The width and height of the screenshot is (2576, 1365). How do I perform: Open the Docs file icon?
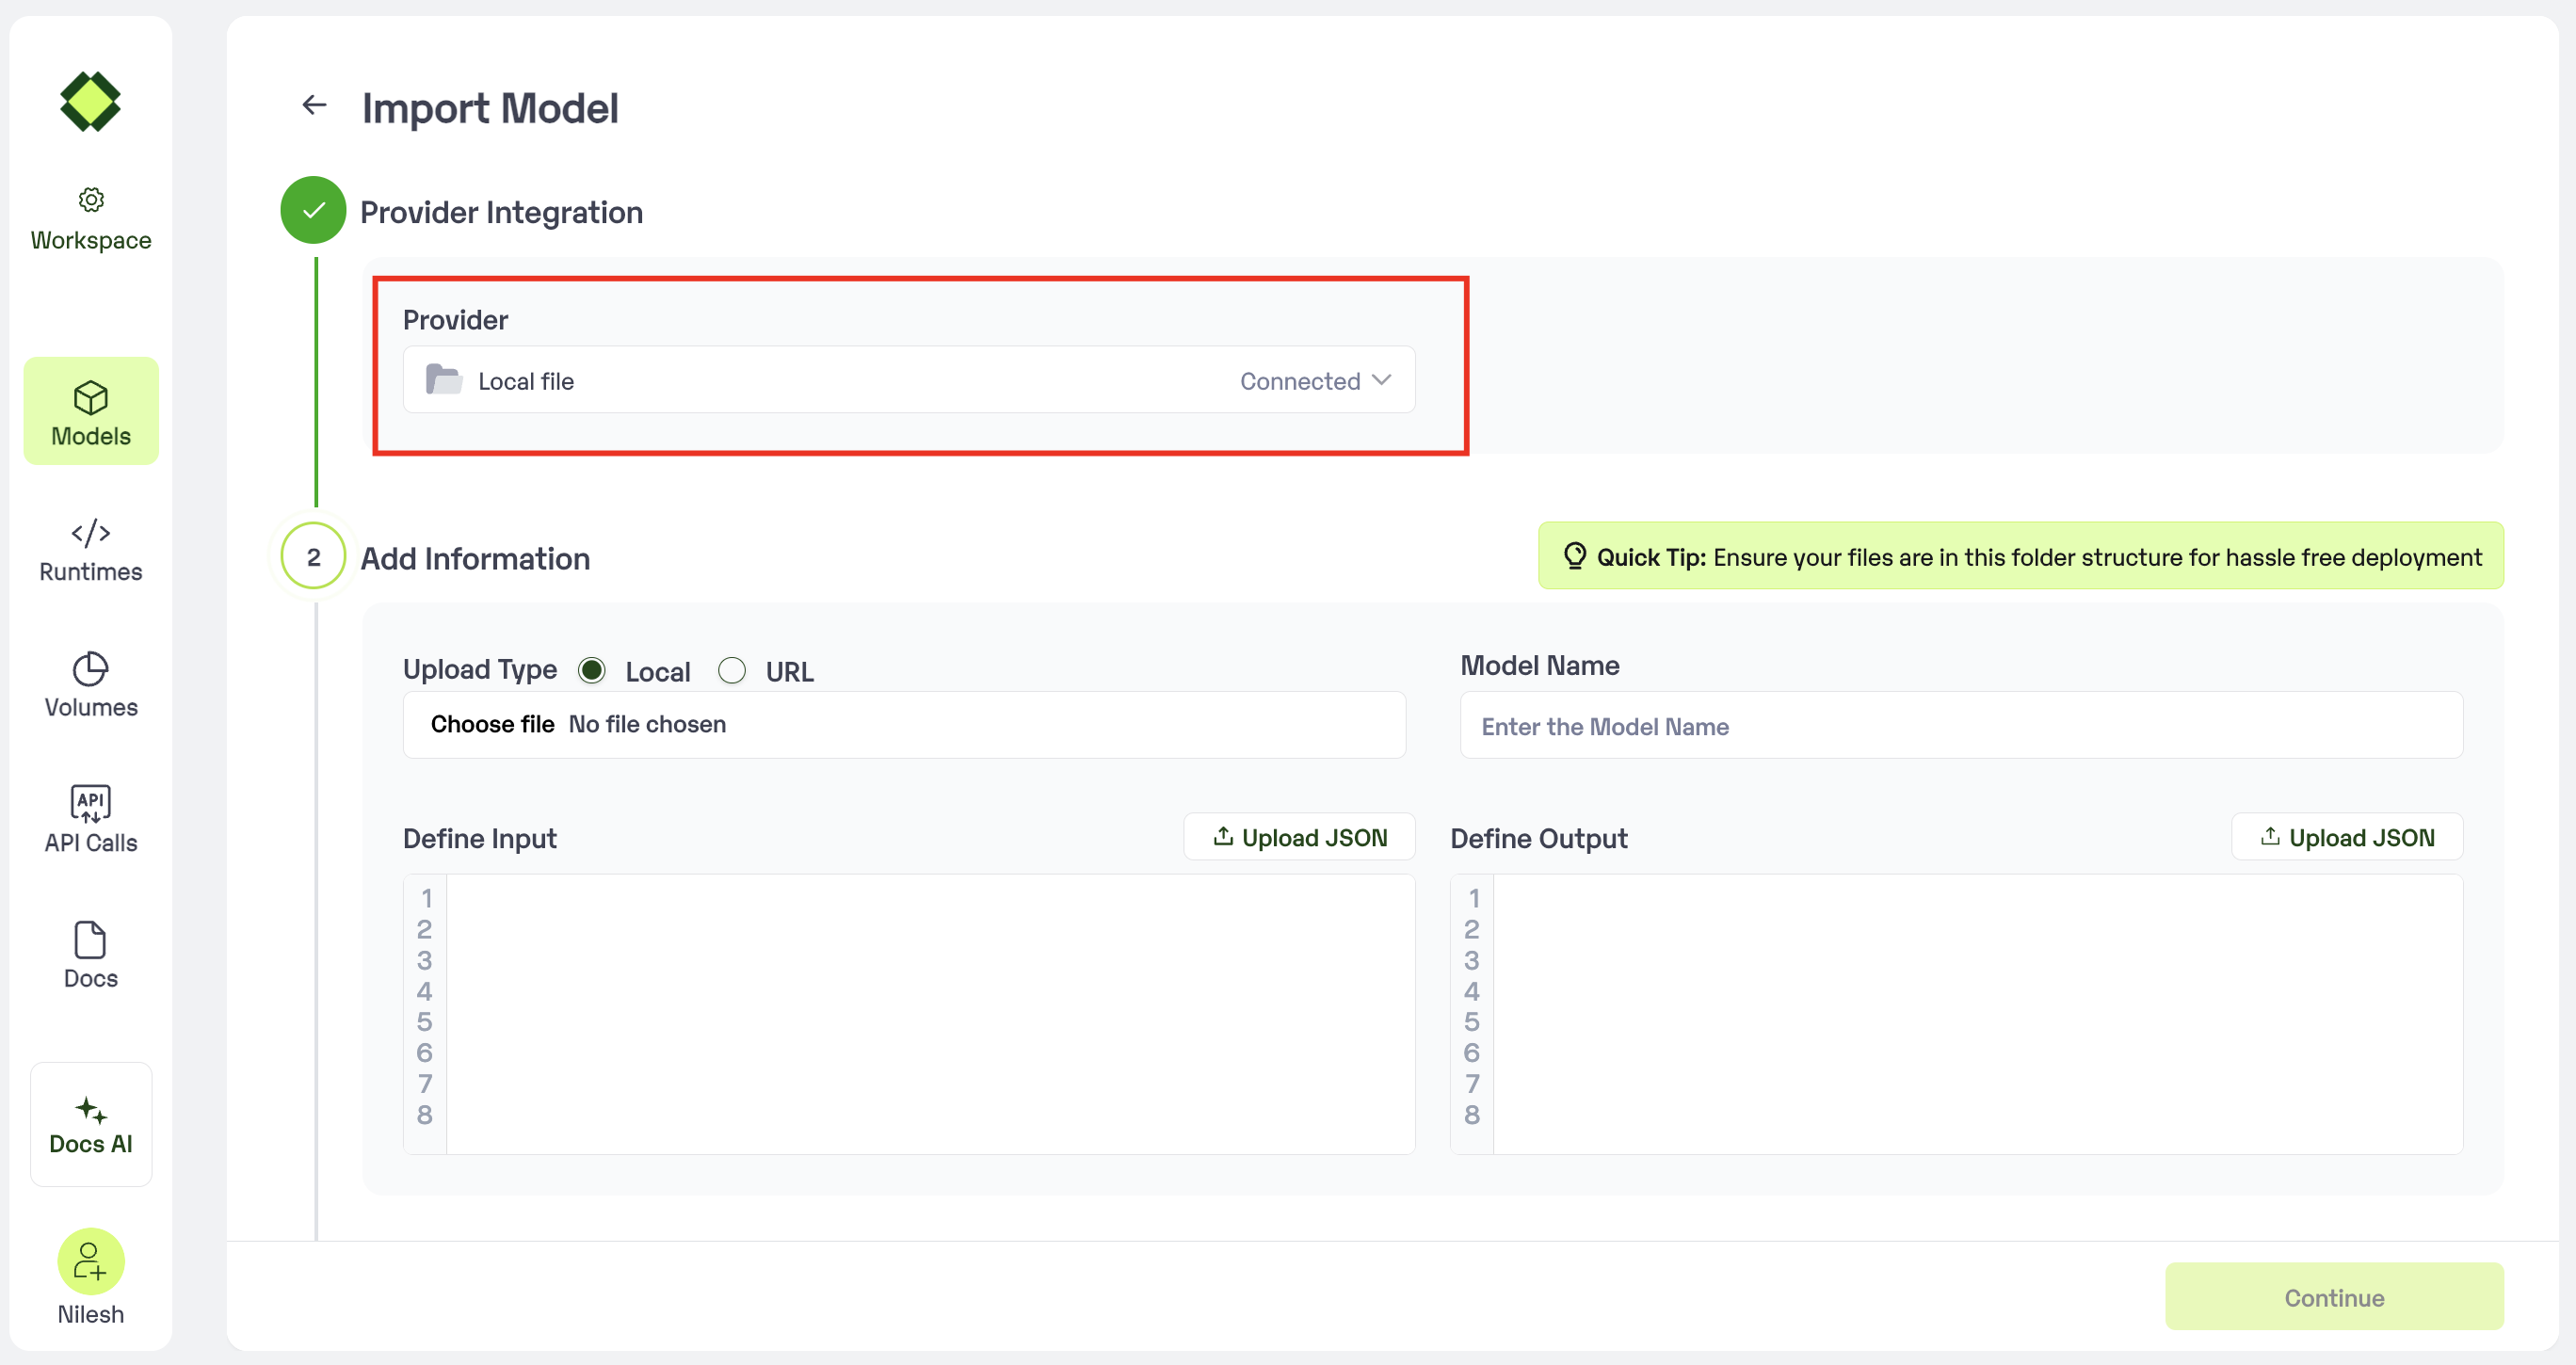91,940
